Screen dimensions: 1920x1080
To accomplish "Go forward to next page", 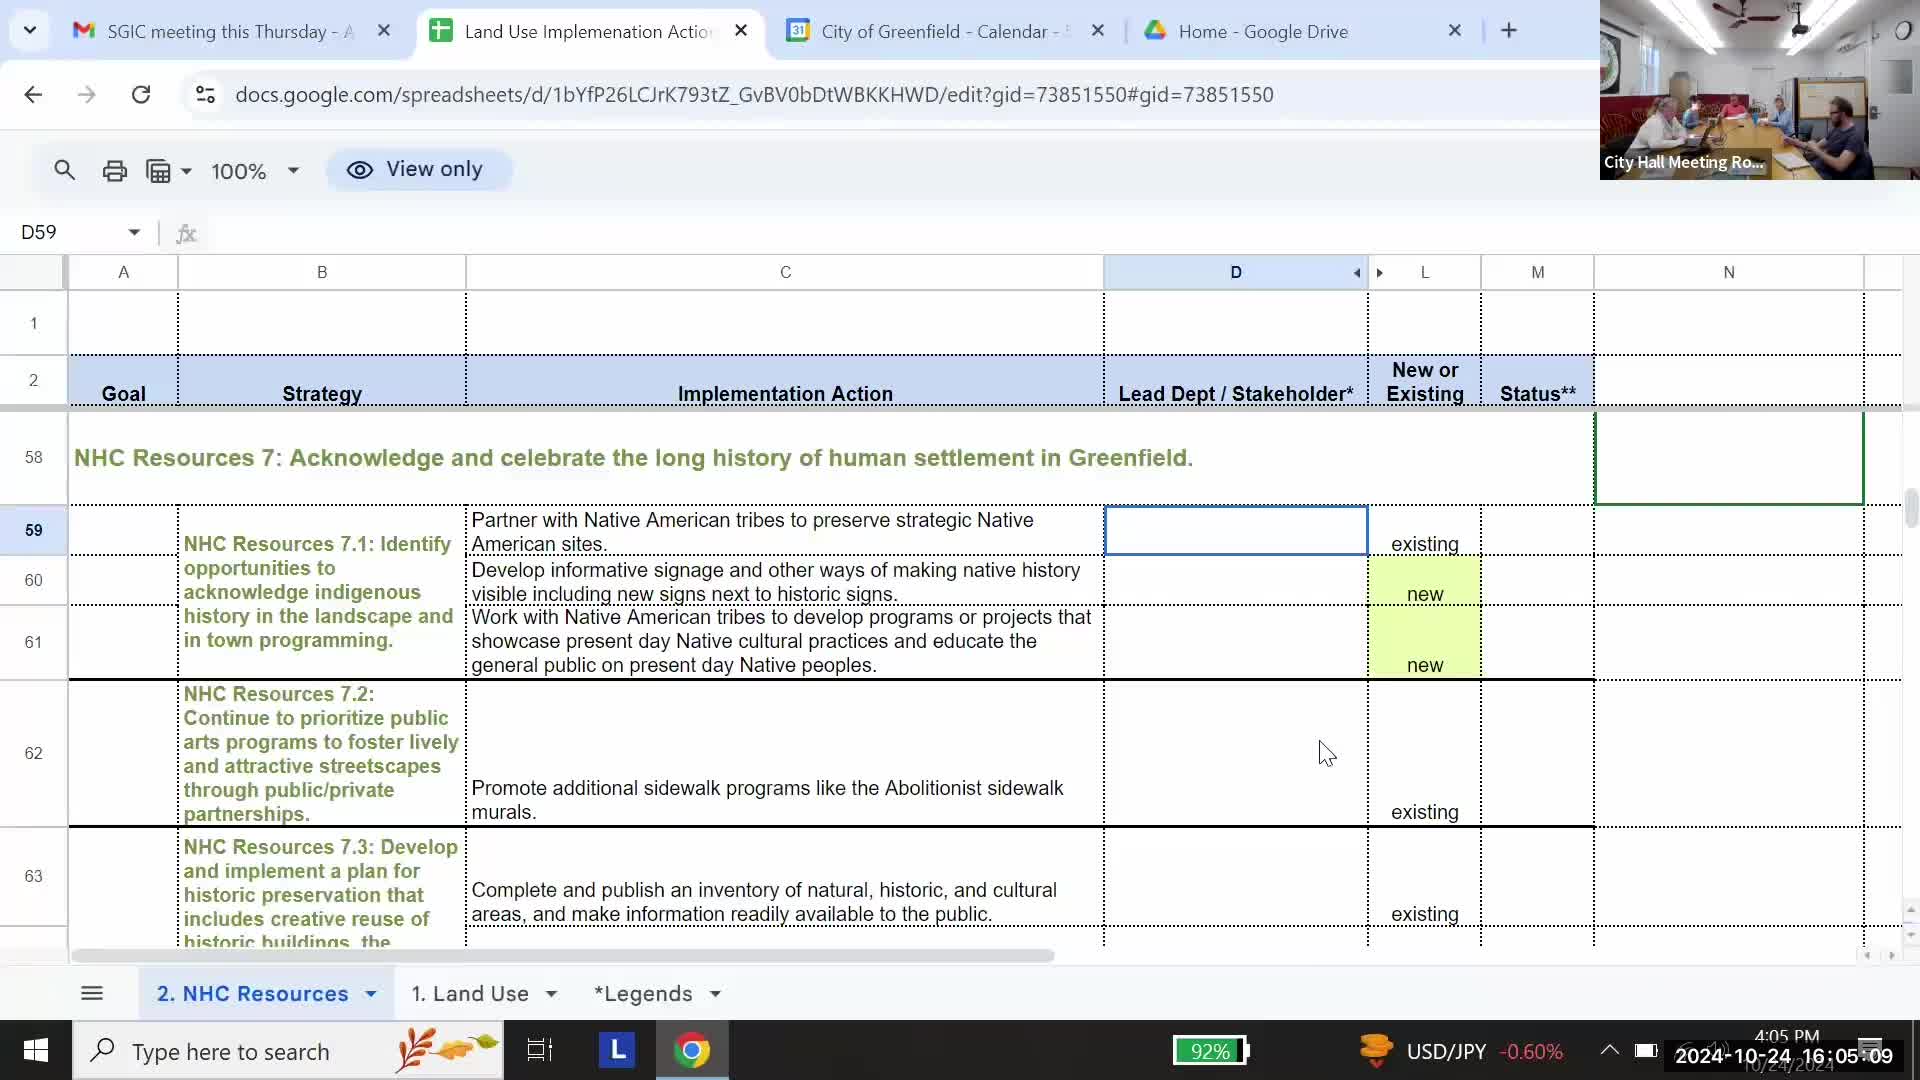I will (x=87, y=94).
